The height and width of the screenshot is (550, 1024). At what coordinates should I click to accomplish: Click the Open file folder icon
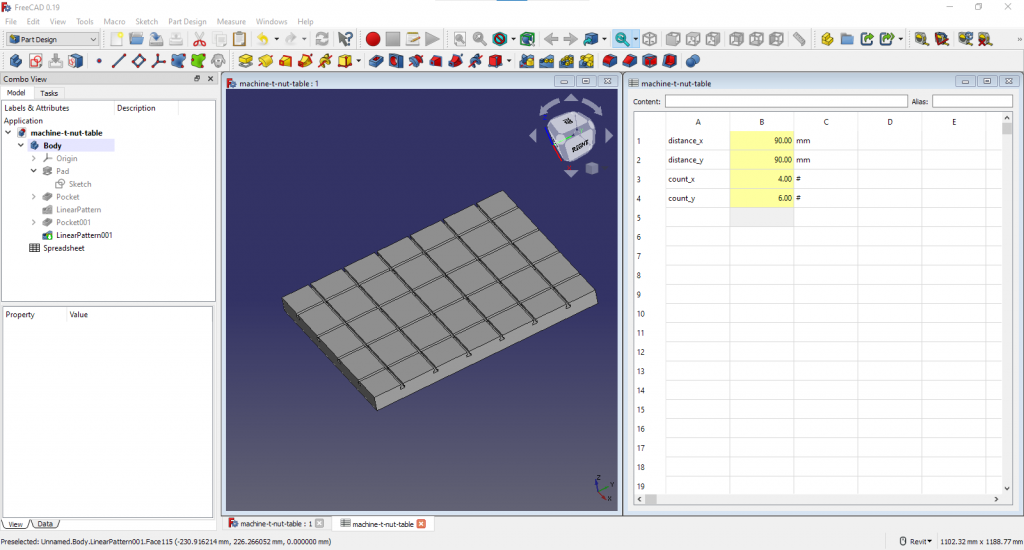(136, 39)
